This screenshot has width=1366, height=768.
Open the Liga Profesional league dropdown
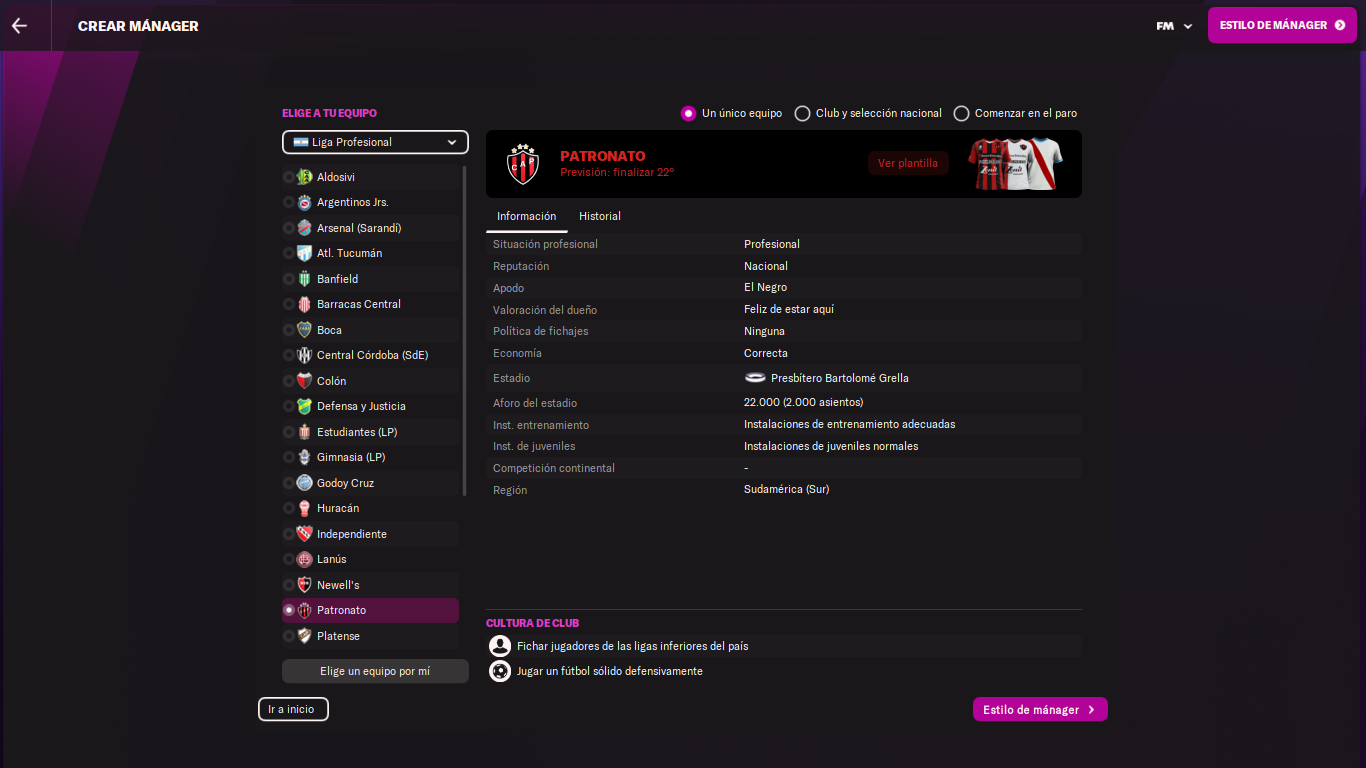pos(375,142)
